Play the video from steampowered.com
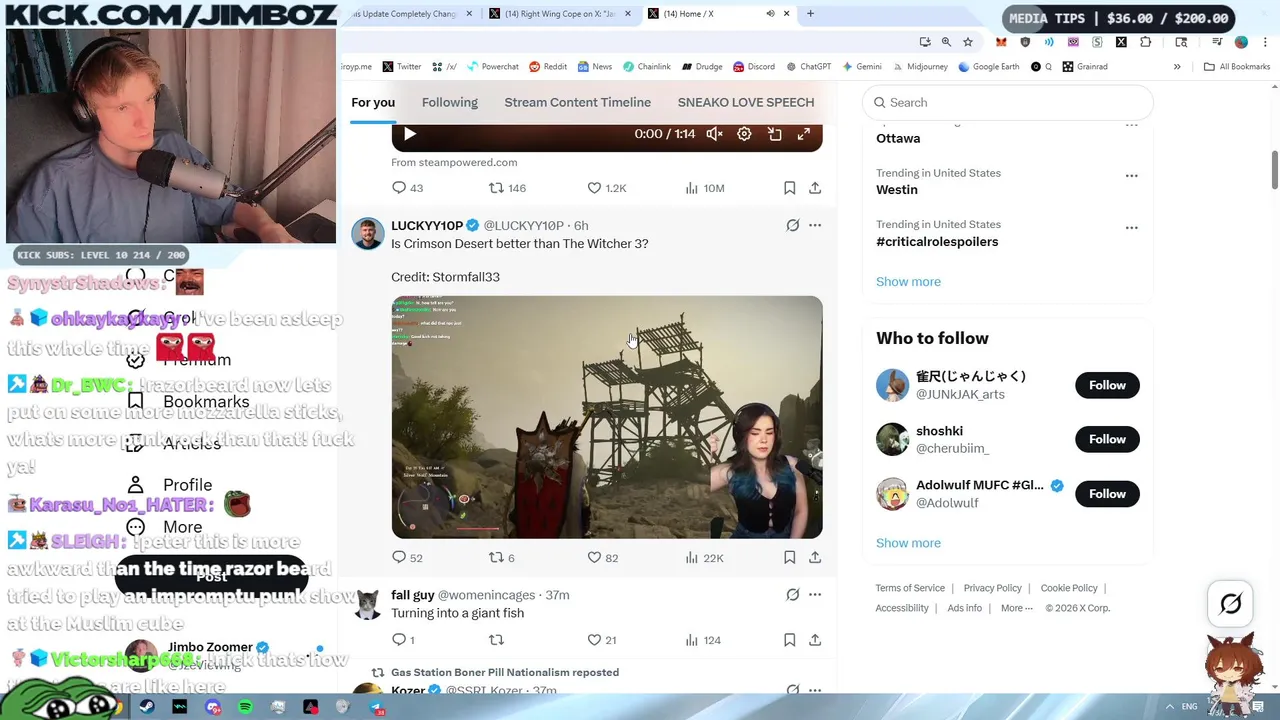This screenshot has height=720, width=1280. pyautogui.click(x=410, y=134)
